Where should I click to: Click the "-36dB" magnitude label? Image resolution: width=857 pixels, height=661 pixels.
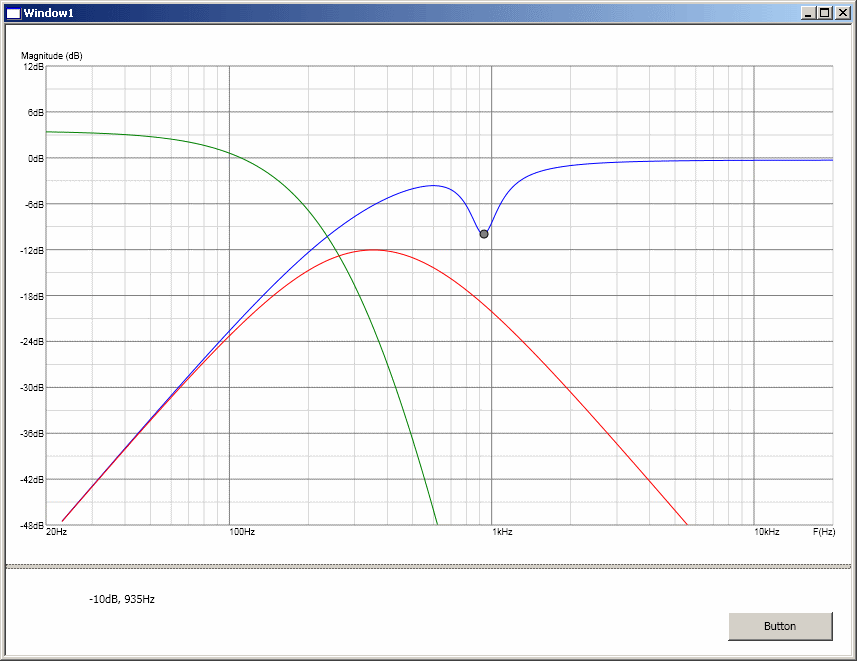click(x=32, y=434)
